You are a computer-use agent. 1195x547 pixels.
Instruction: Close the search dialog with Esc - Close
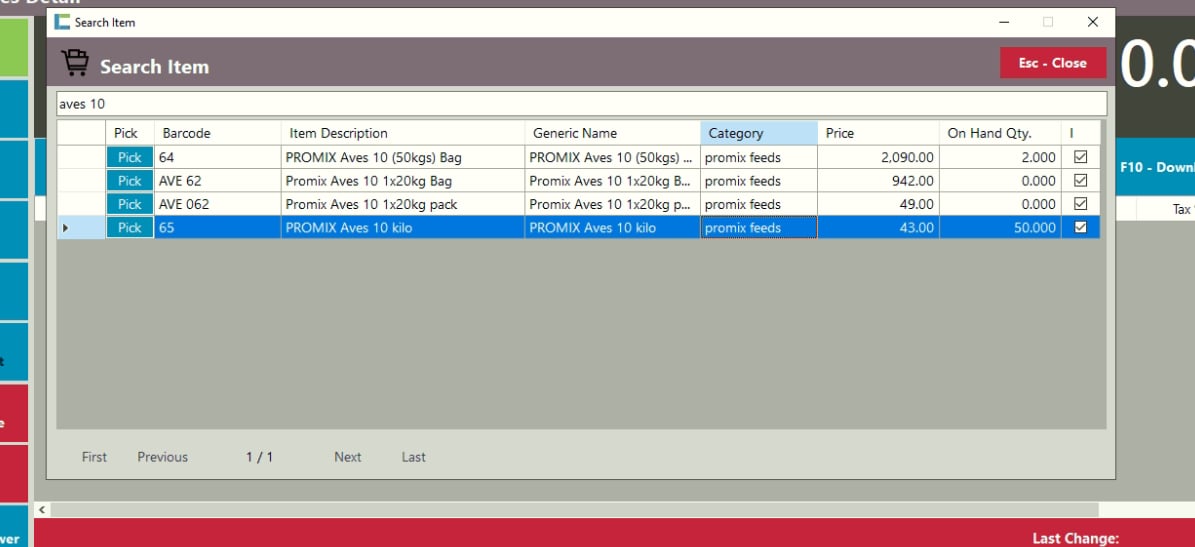[1052, 63]
